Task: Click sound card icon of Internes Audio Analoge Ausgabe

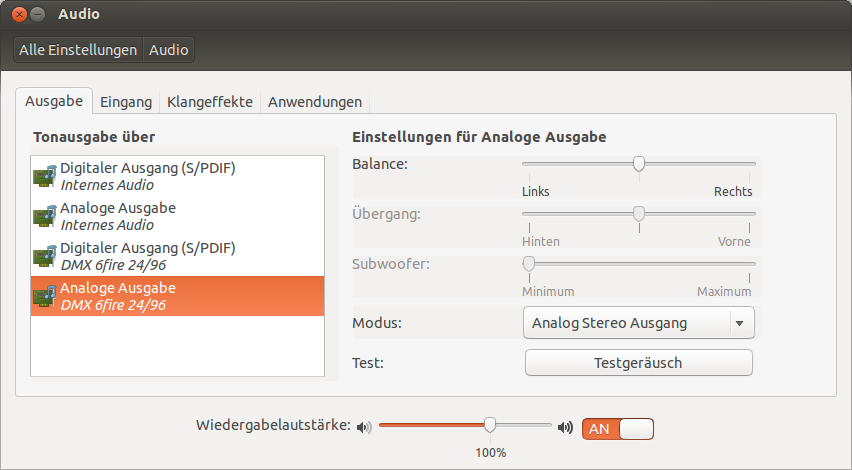Action: coord(45,216)
